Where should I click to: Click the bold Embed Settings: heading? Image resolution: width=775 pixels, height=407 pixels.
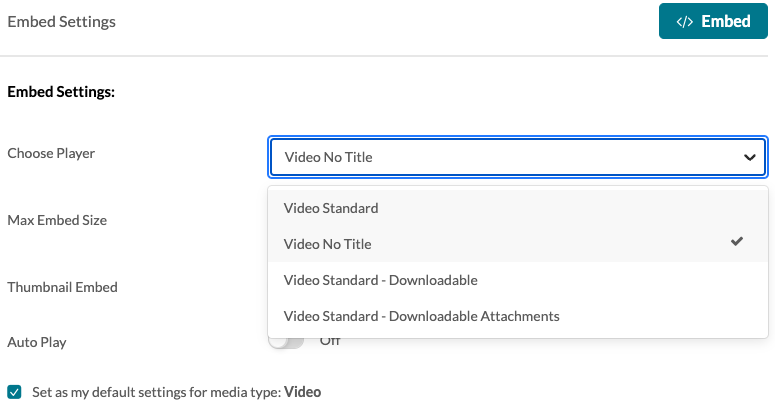coord(61,92)
